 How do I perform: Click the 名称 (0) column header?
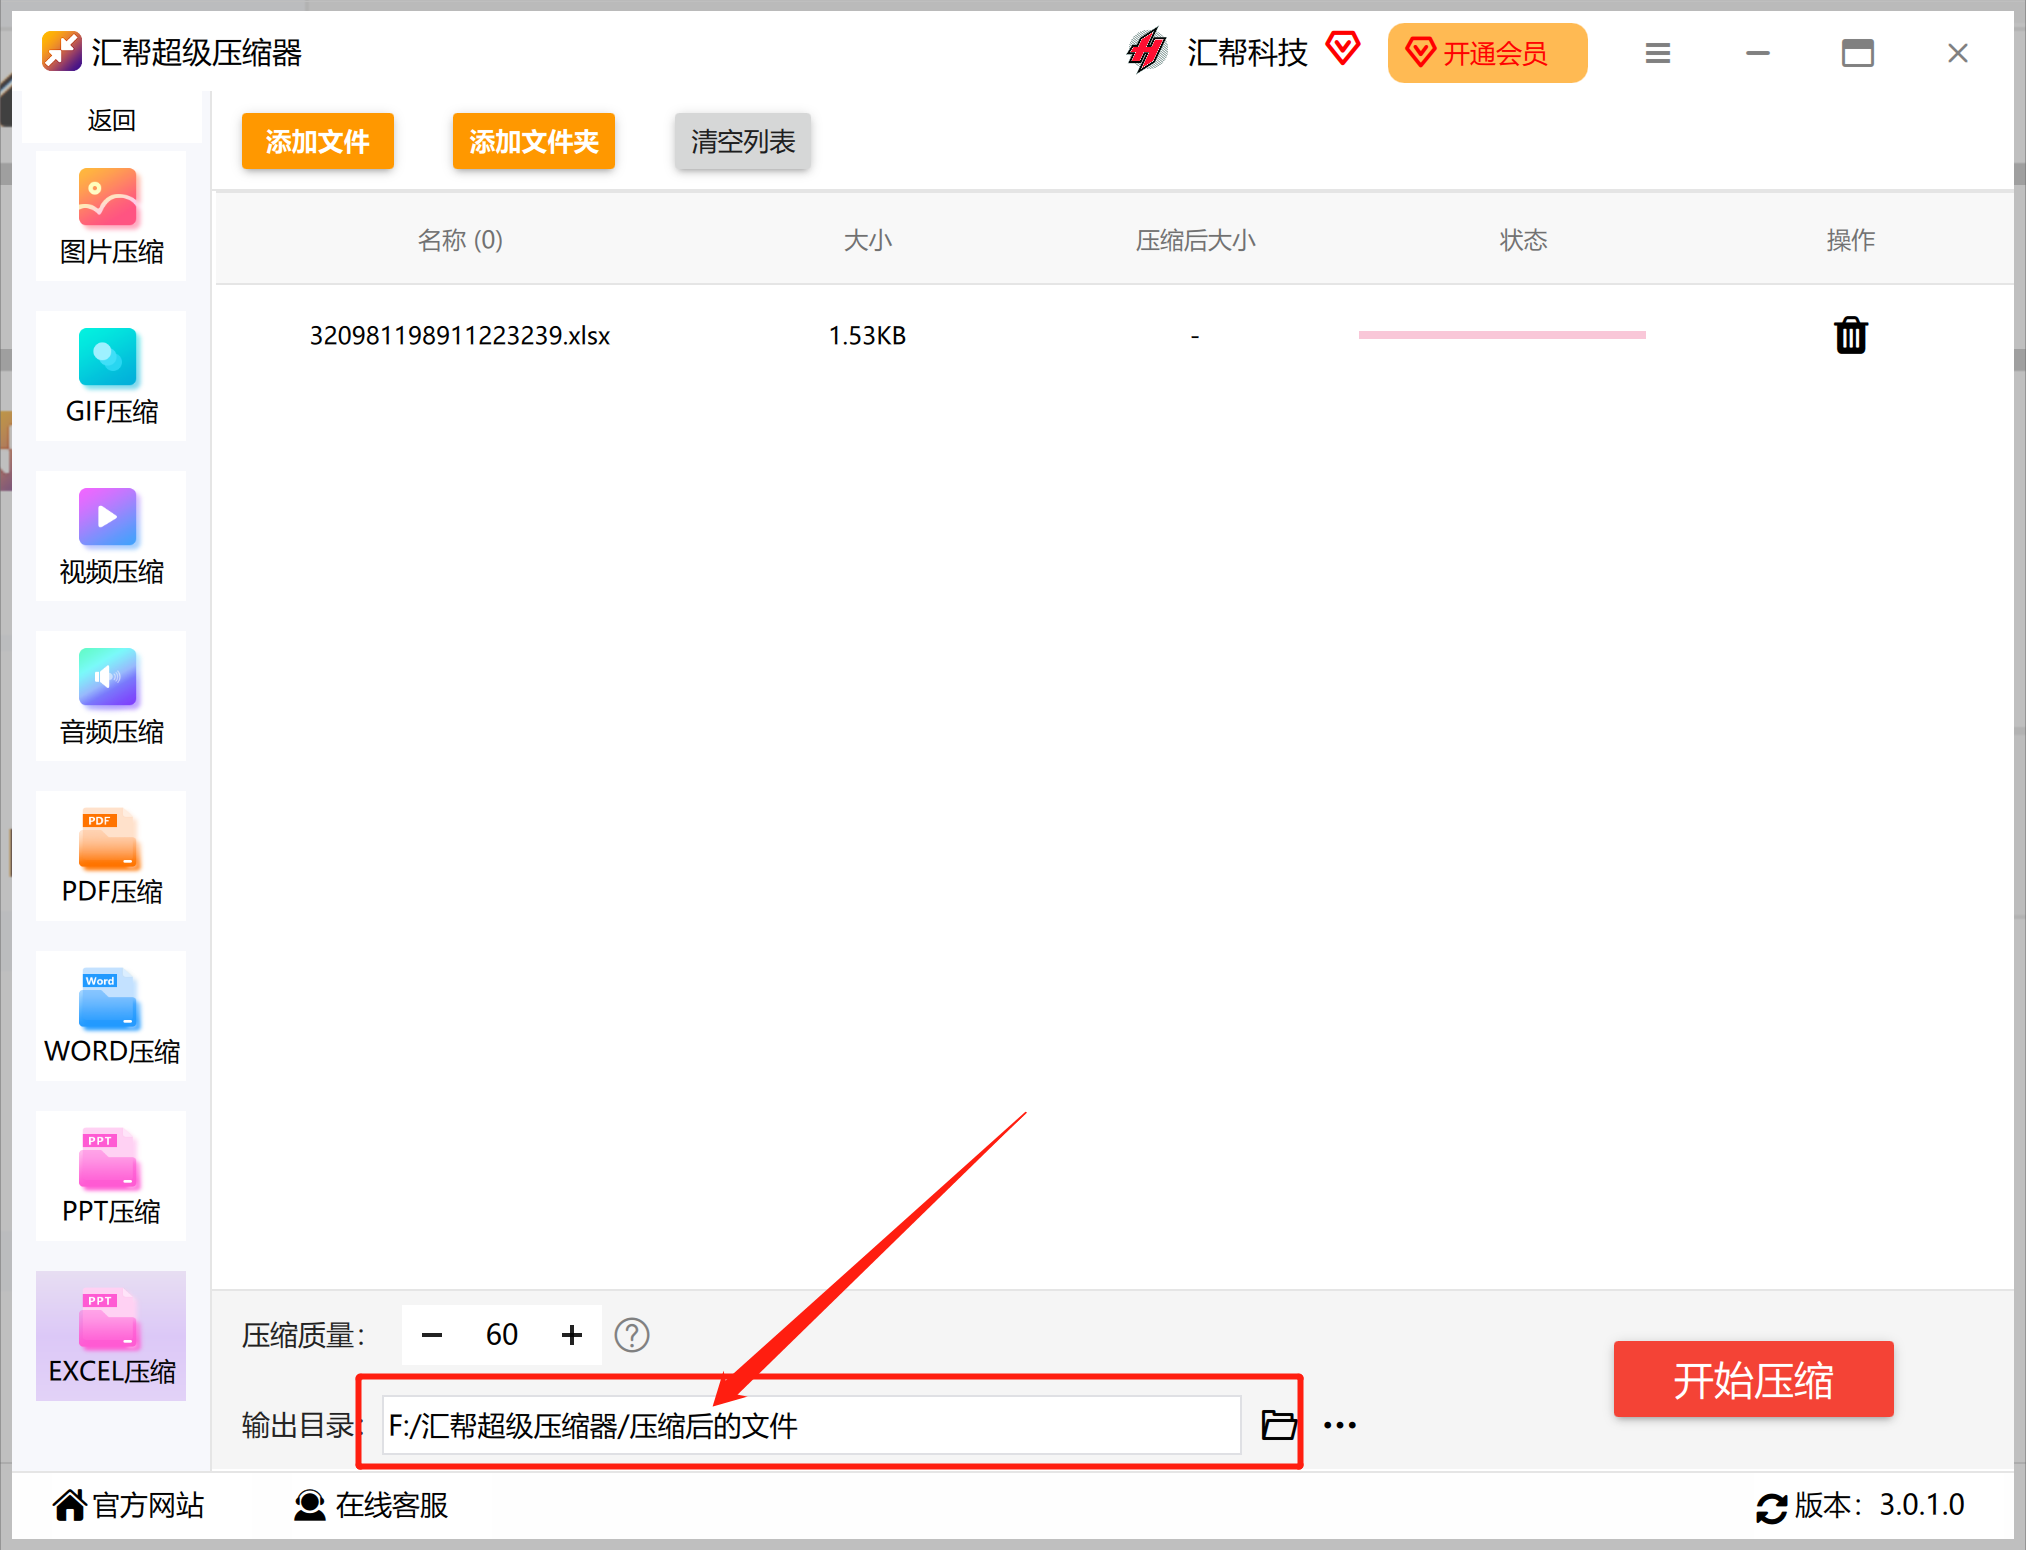[460, 240]
